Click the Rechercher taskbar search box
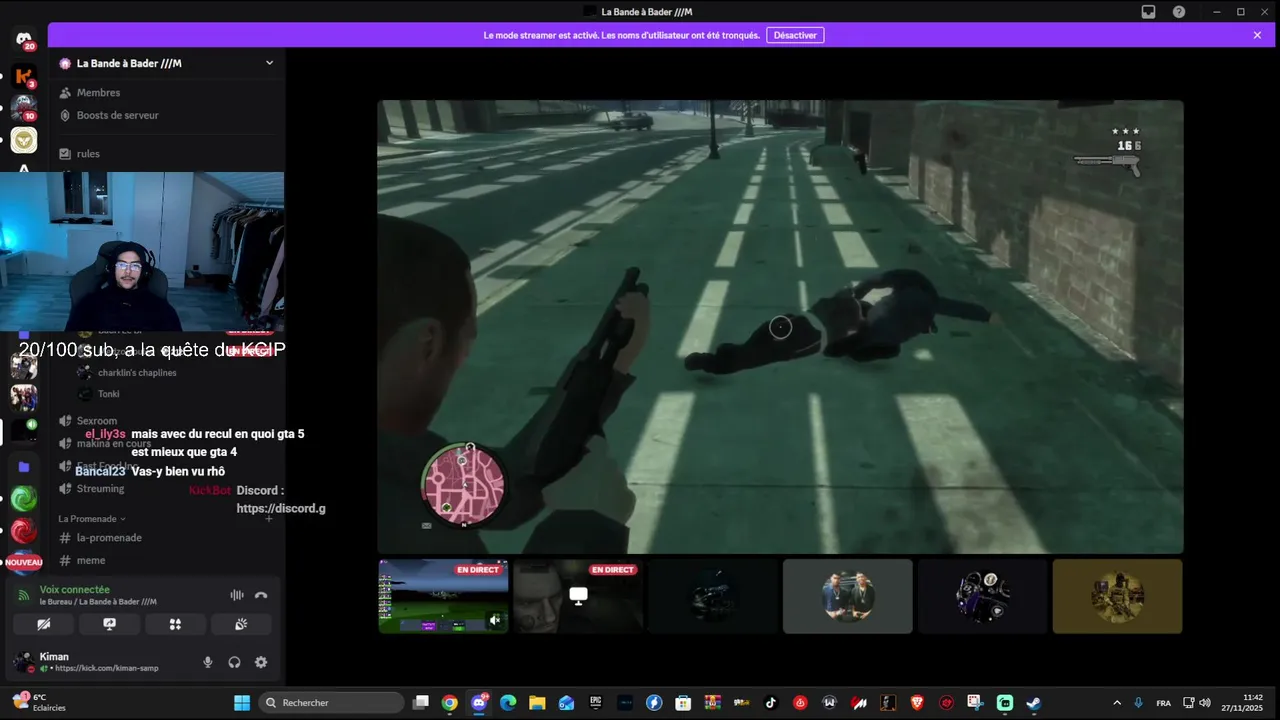 tap(331, 703)
